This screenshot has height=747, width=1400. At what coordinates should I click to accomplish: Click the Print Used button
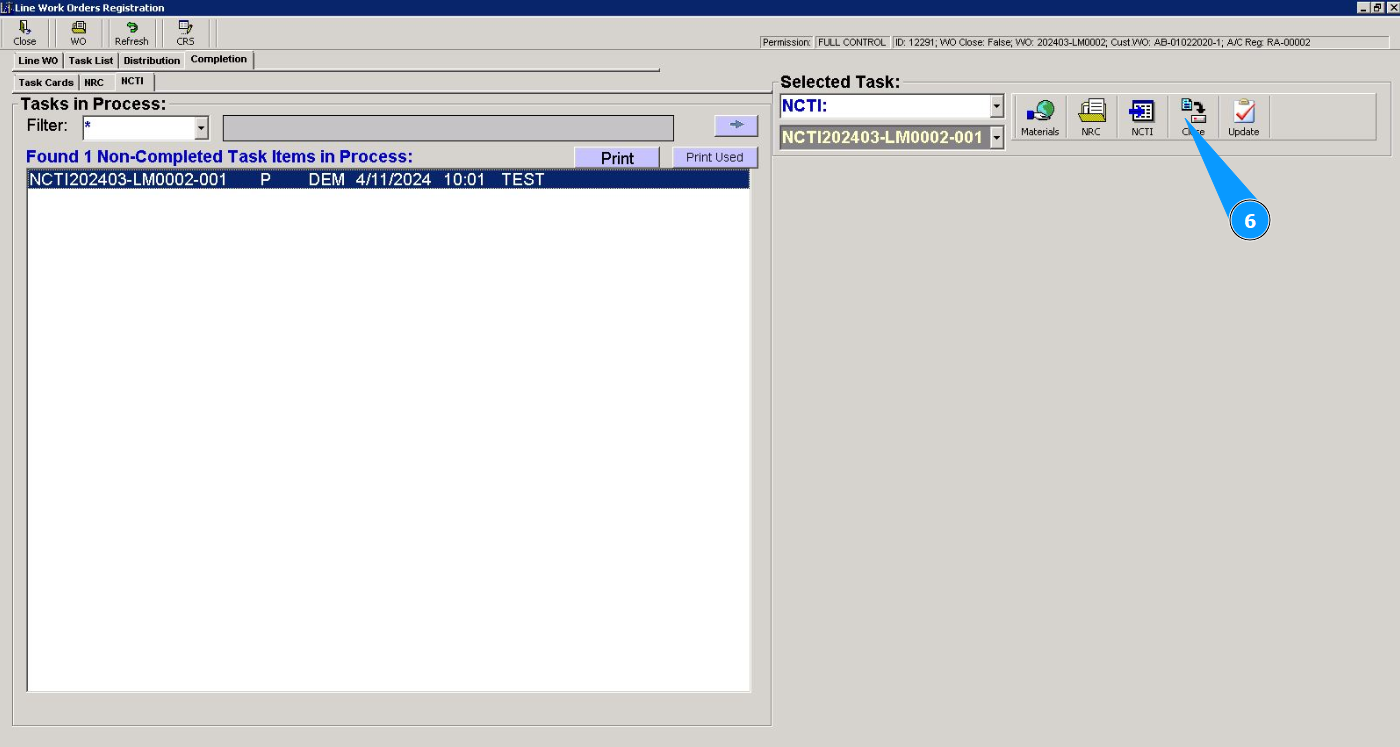pos(715,158)
